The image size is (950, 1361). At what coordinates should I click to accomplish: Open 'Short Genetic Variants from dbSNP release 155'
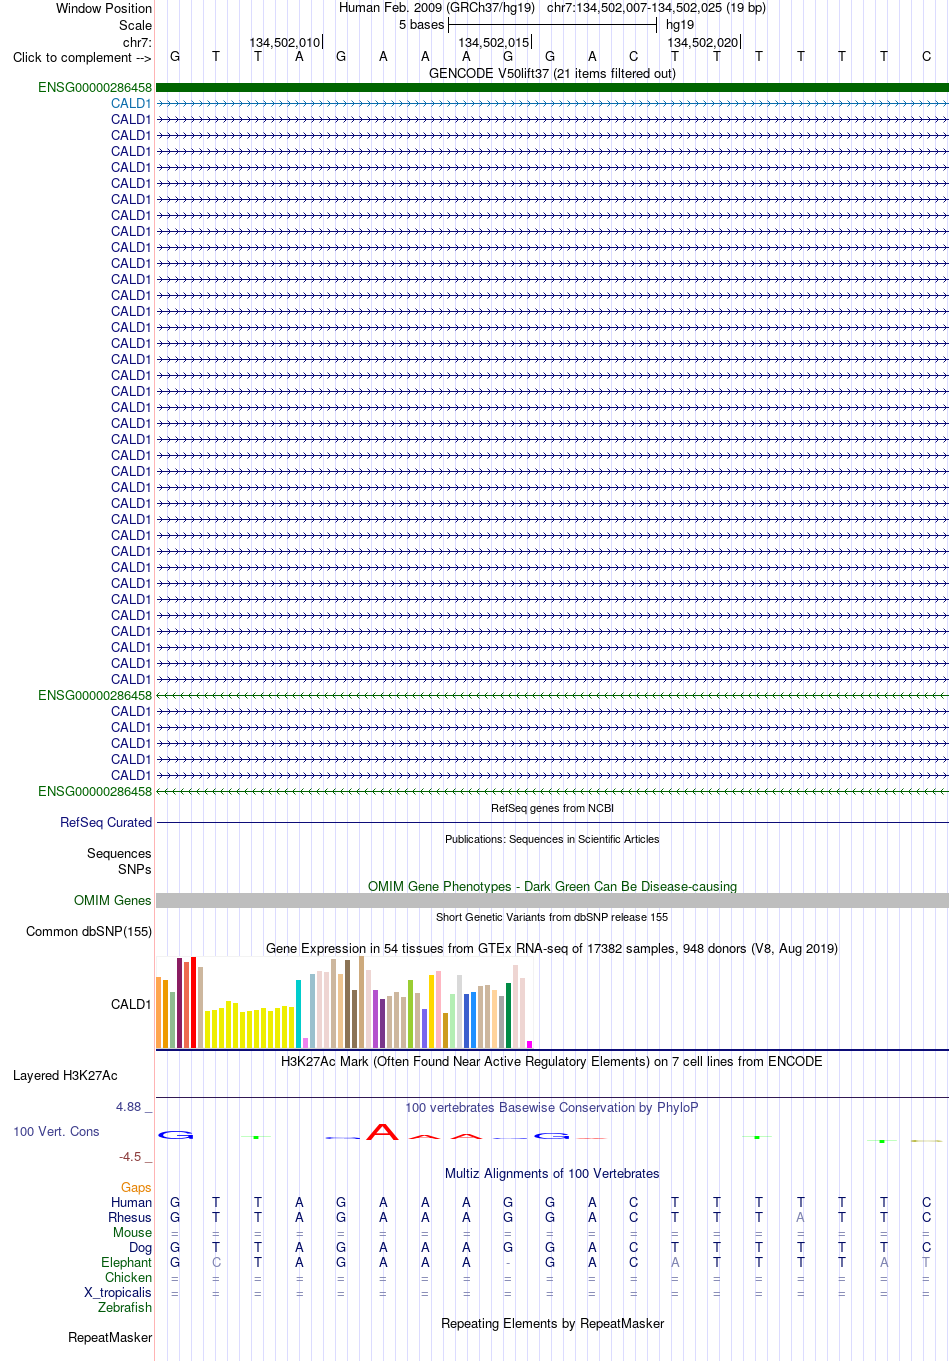point(552,917)
